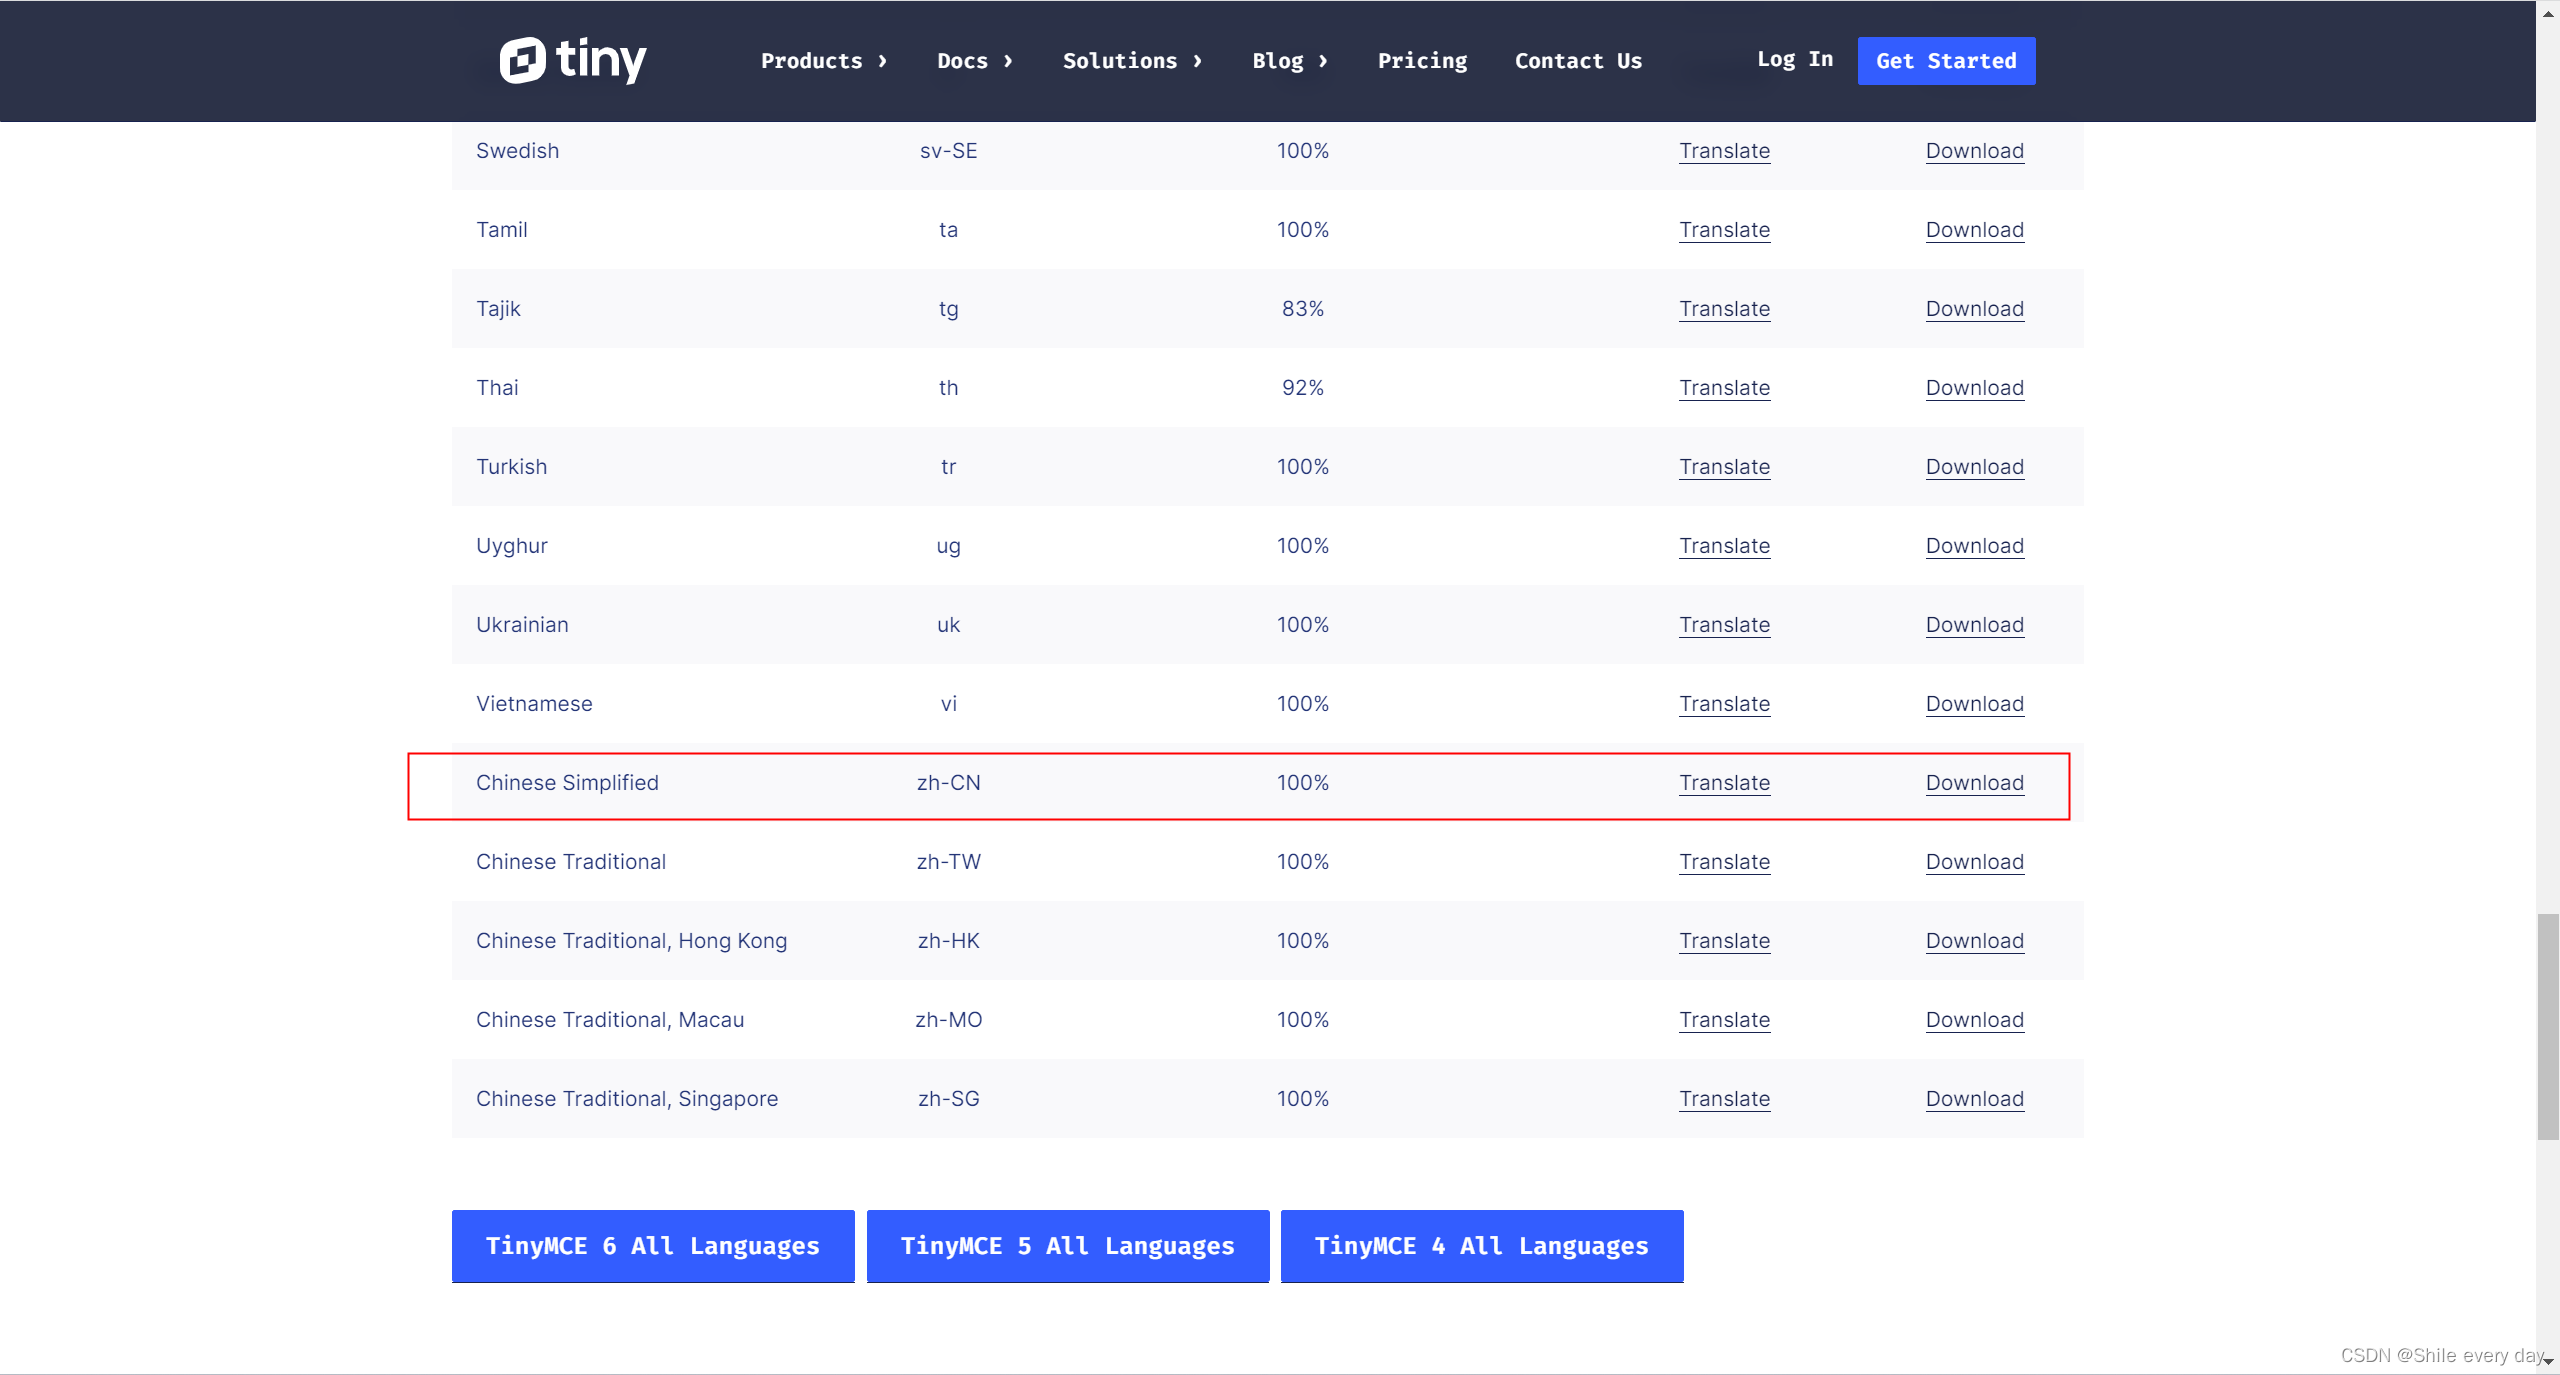This screenshot has height=1375, width=2560.
Task: Download Chinese Simplified language pack
Action: click(1974, 782)
